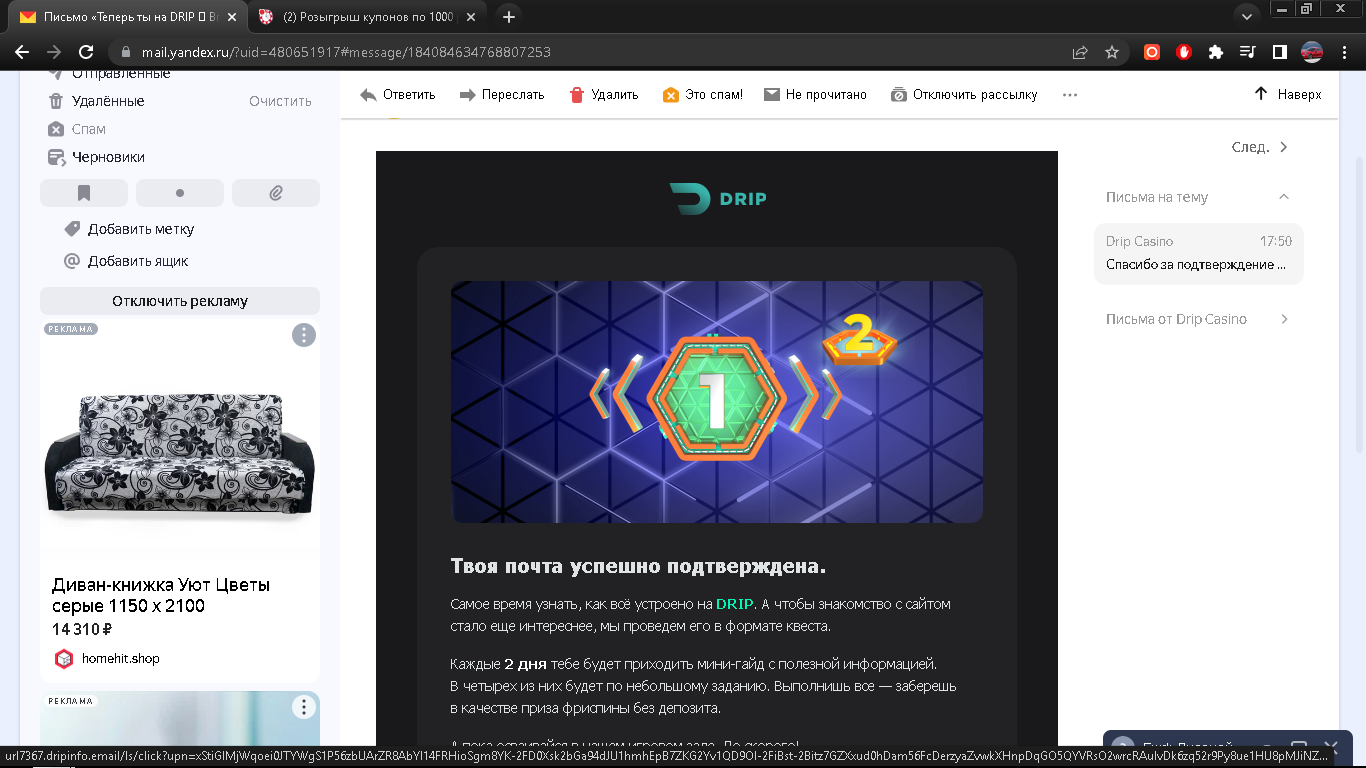
Task: Click the orange spam icon
Action: 671,95
